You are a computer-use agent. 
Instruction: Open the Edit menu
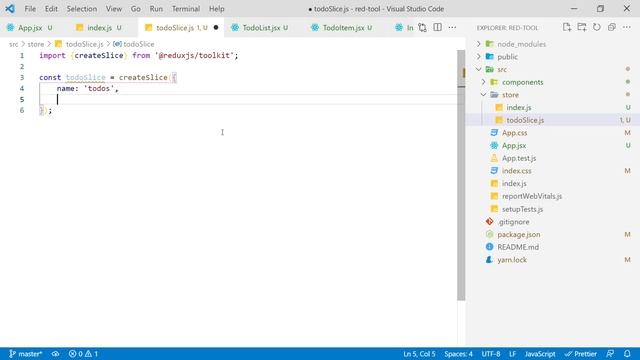coord(51,9)
